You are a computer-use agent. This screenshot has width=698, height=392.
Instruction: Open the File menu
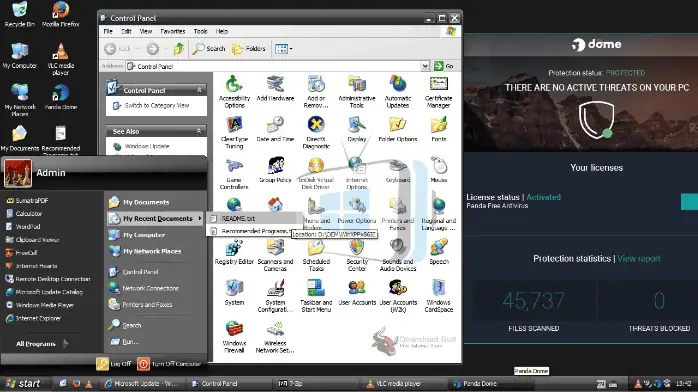click(x=108, y=31)
